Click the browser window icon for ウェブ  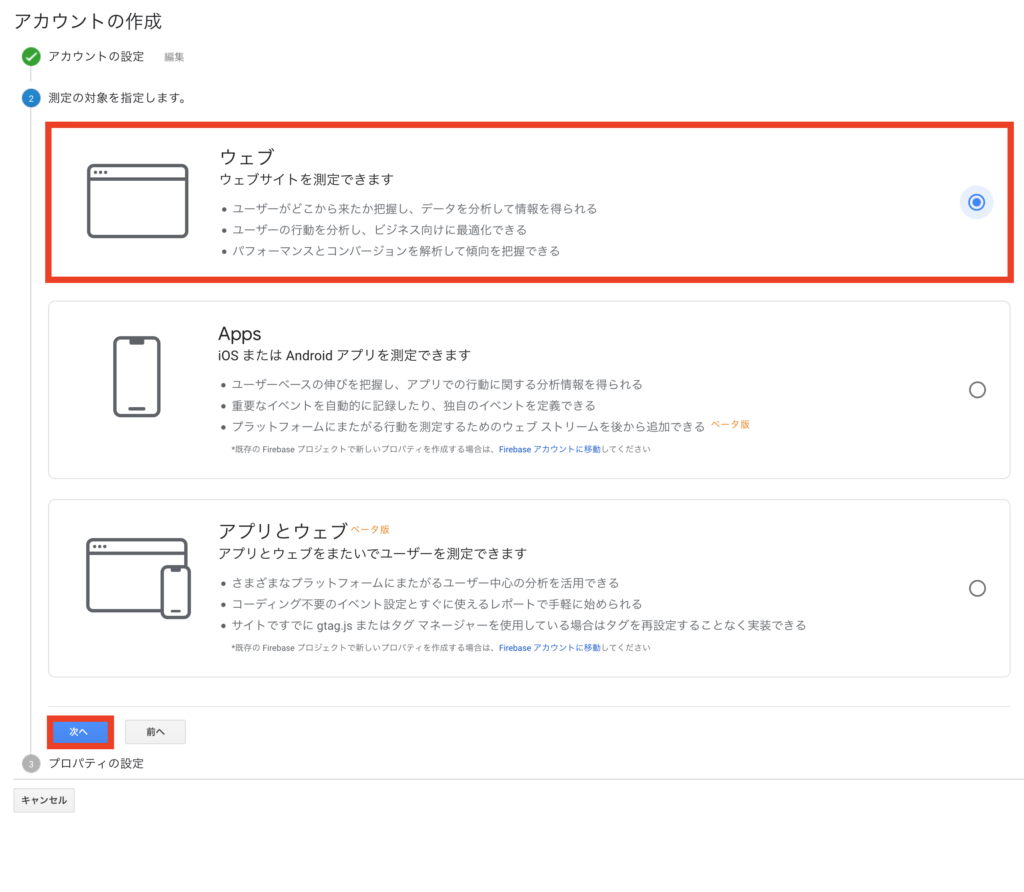[x=138, y=201]
